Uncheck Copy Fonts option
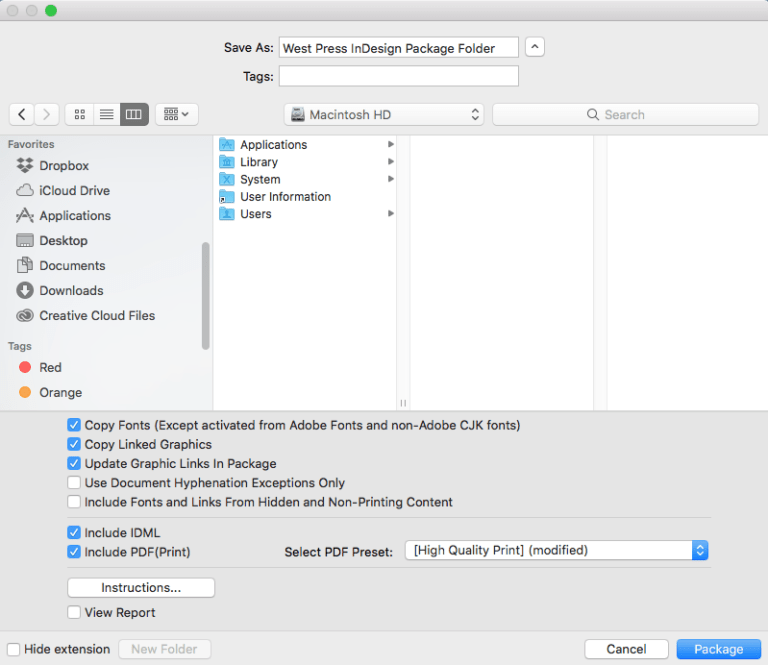This screenshot has height=665, width=768. 74,425
